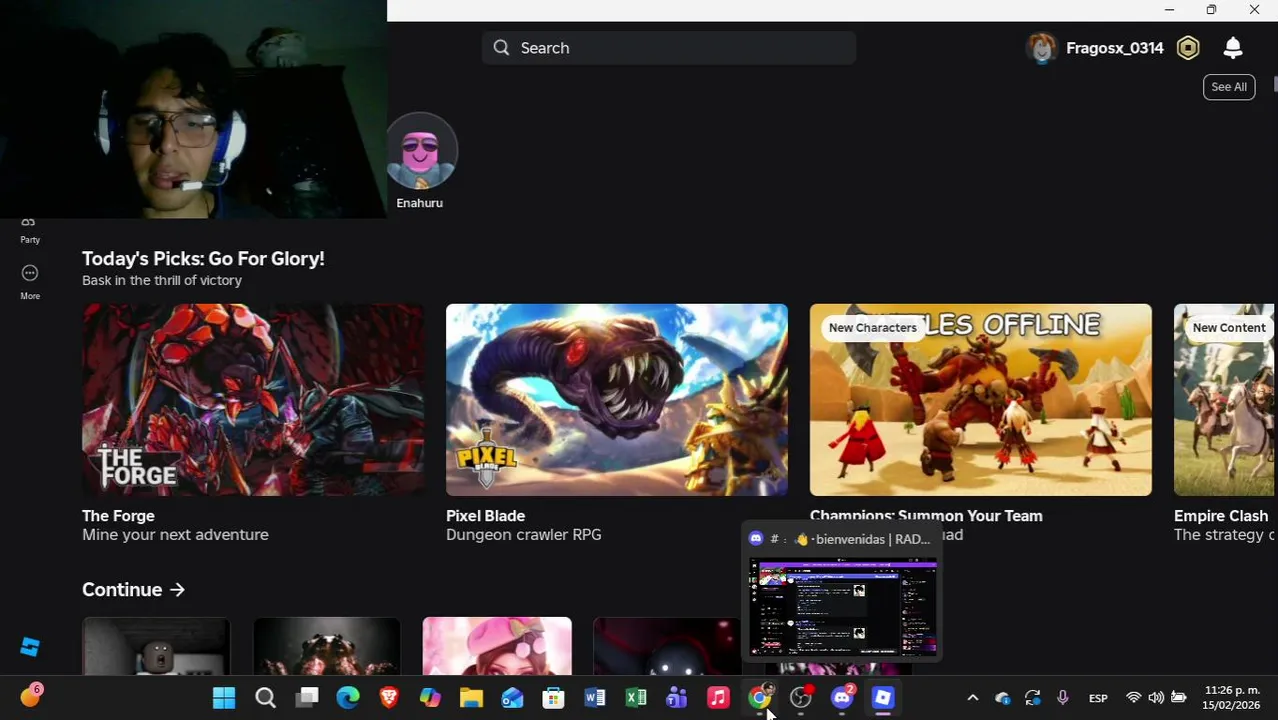Open the Party sidebar item
The image size is (1278, 720).
pos(30,230)
